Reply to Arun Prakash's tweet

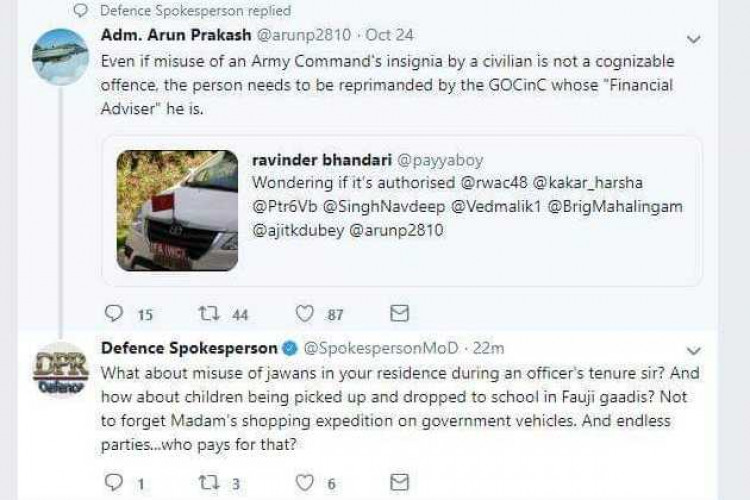point(114,314)
